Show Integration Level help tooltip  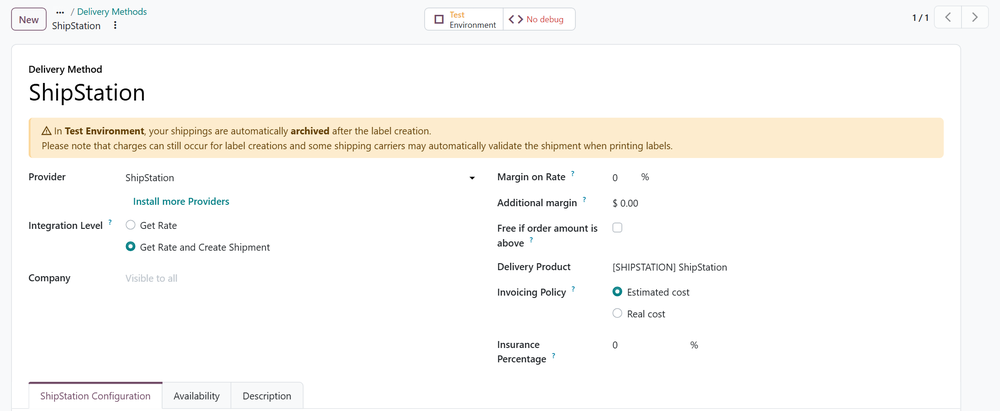point(110,222)
